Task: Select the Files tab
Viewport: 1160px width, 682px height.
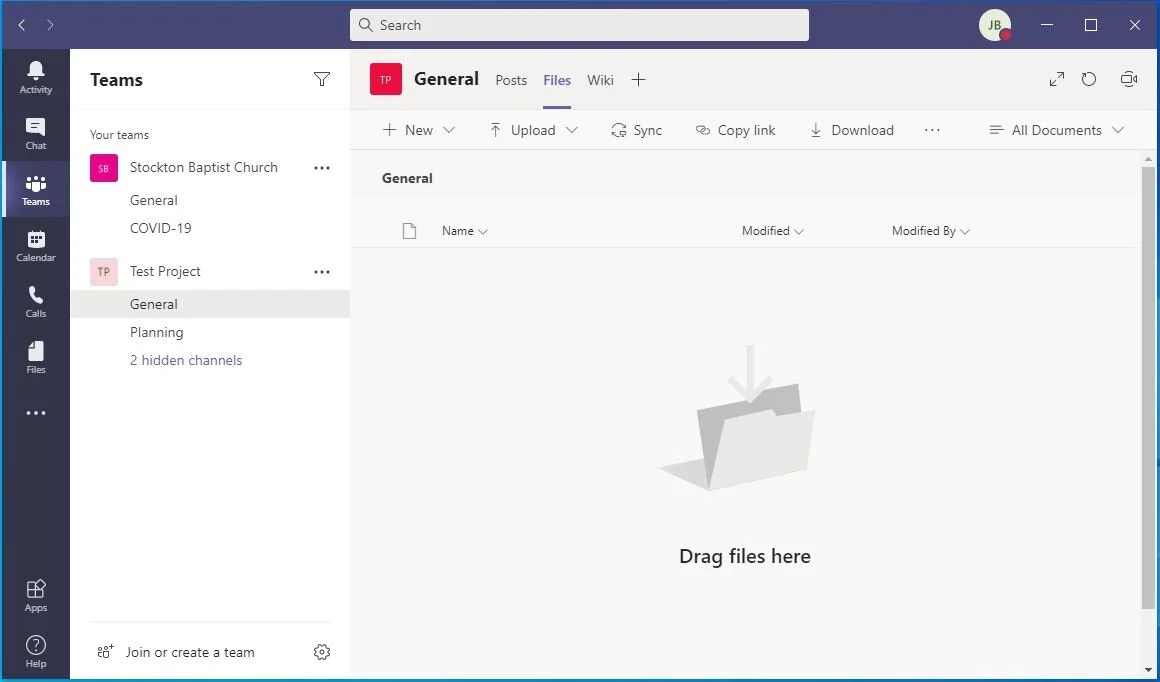Action: pos(557,80)
